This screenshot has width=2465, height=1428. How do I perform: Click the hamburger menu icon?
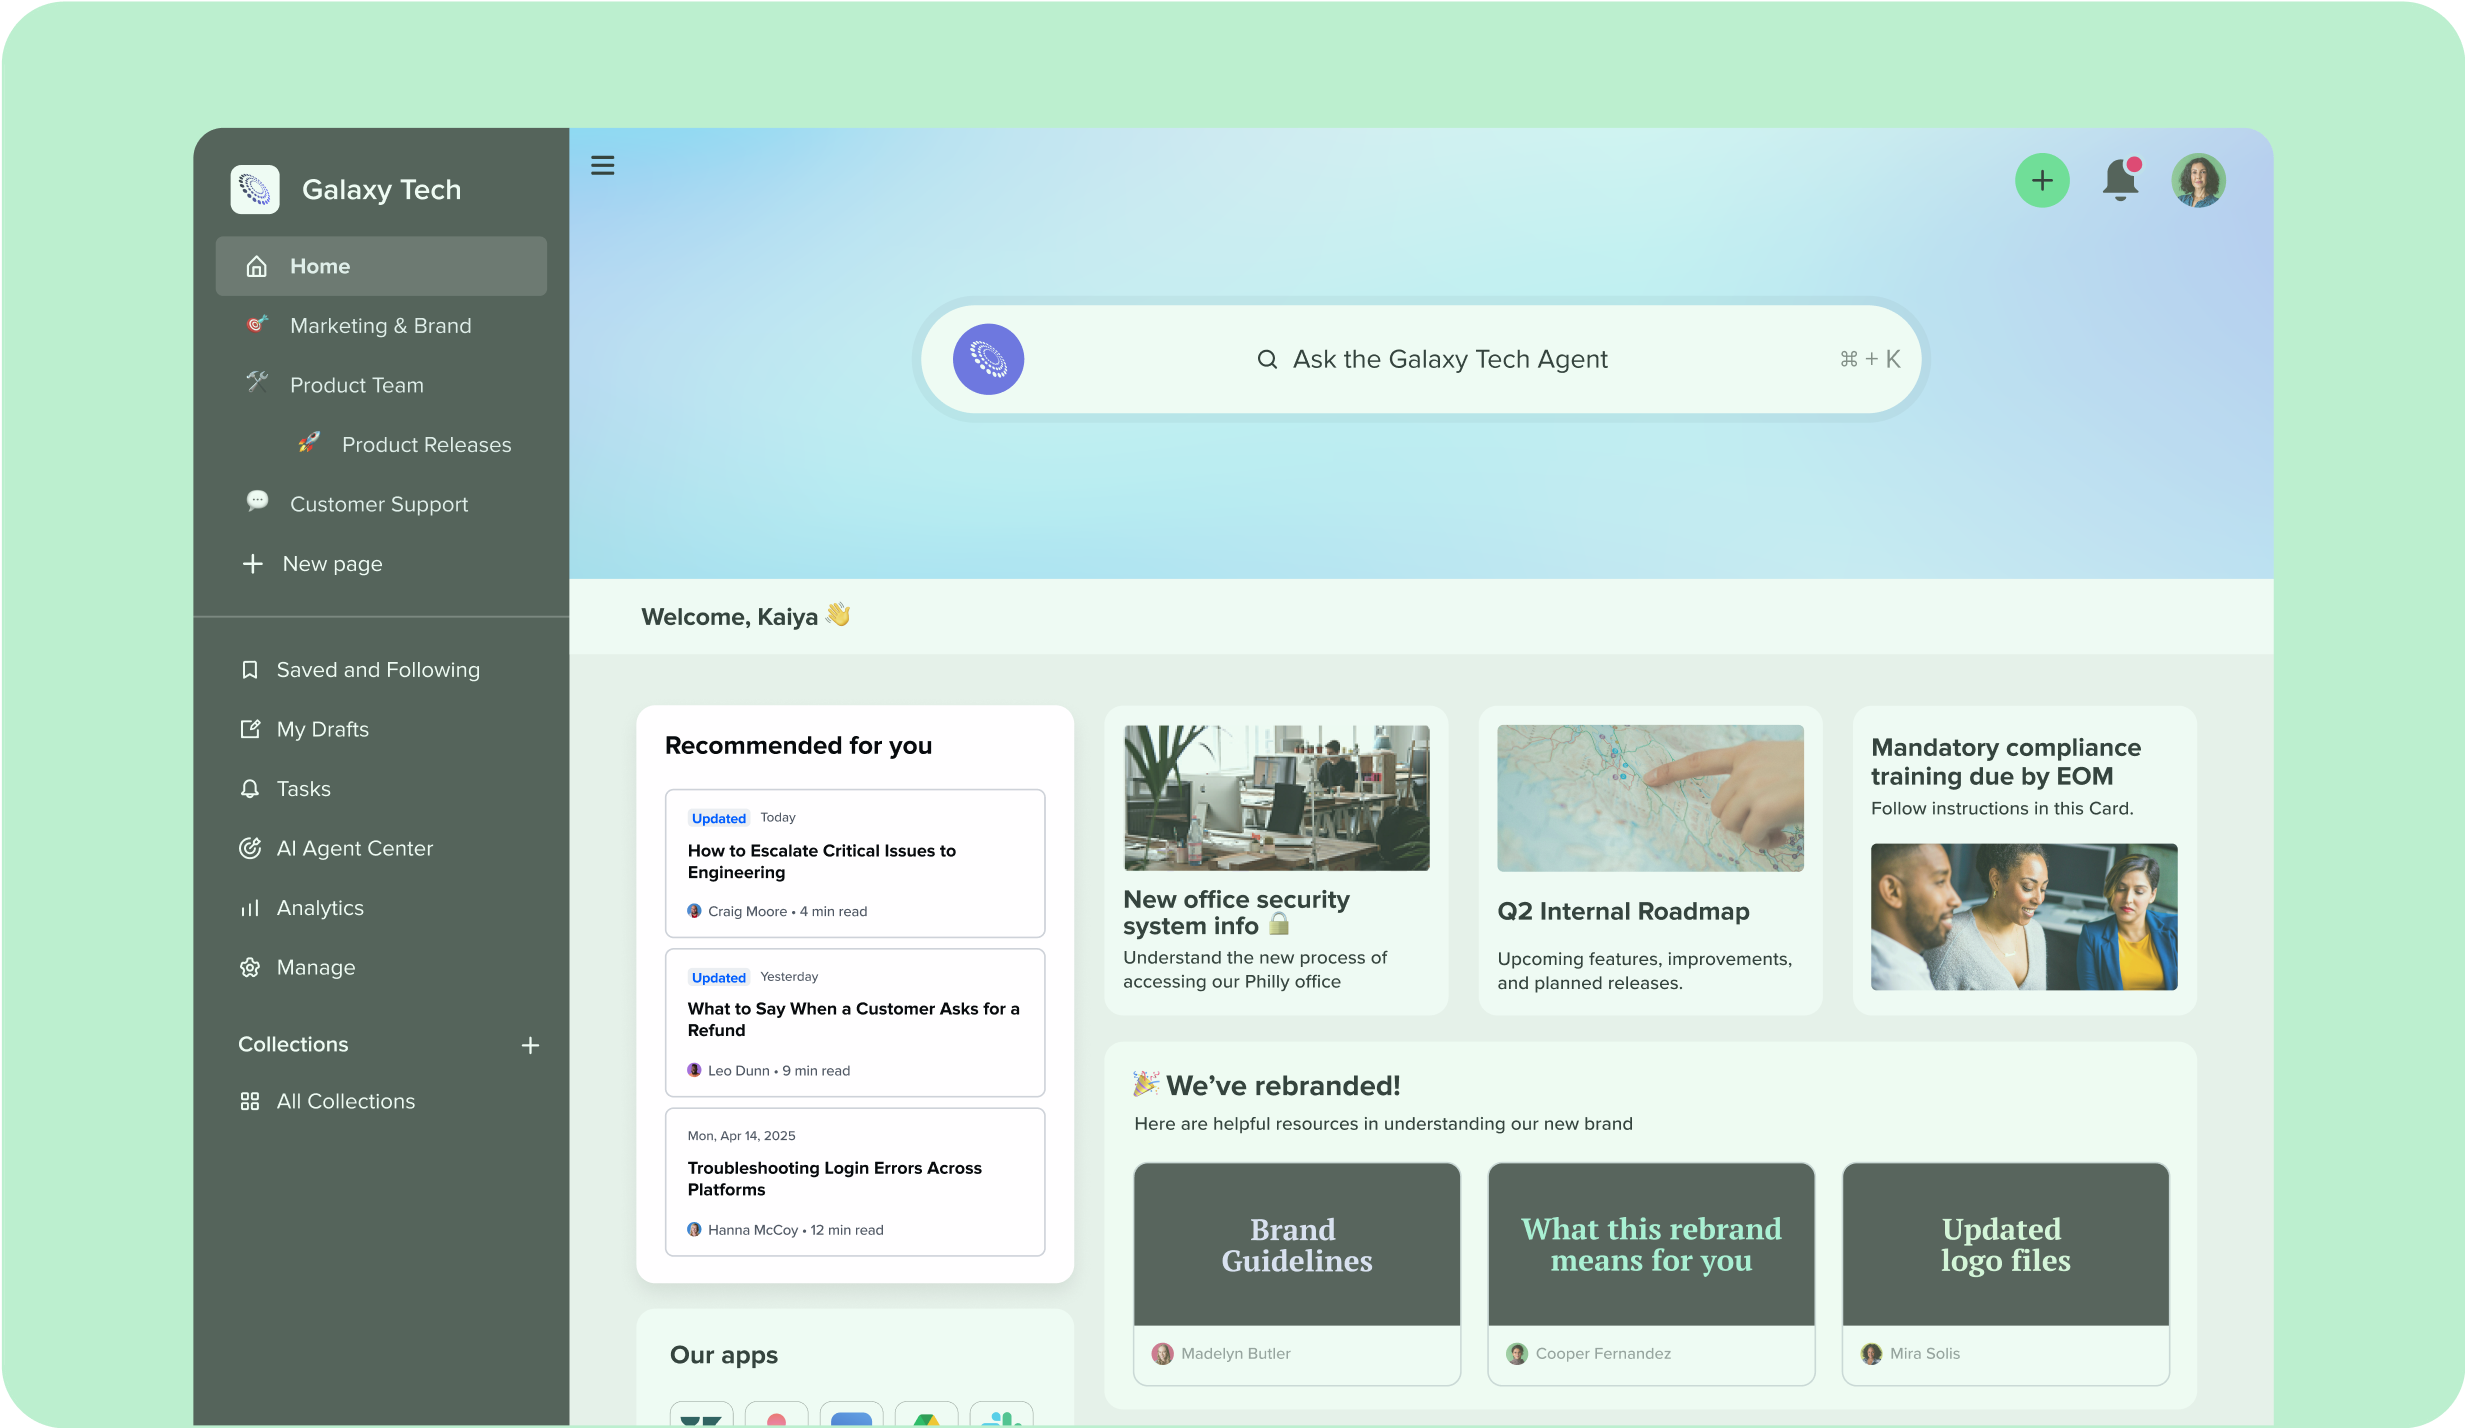coord(602,165)
